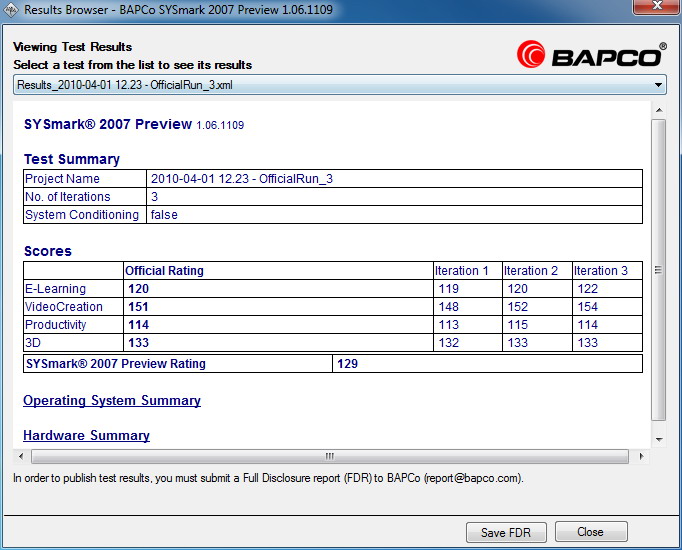Click the Scores heading
Screen dimensions: 682x550
[48, 251]
